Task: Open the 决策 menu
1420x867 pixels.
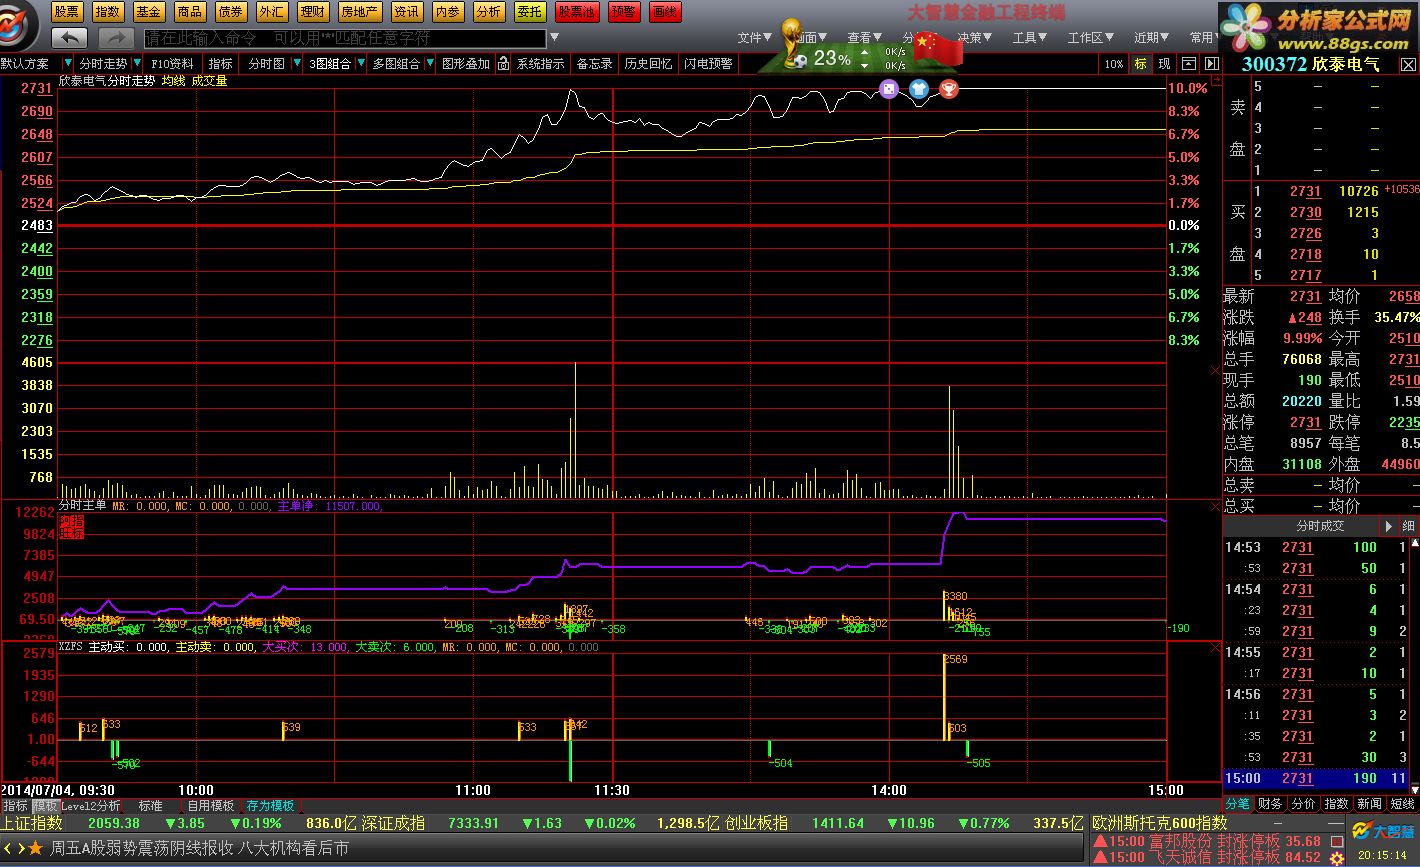Action: (975, 38)
